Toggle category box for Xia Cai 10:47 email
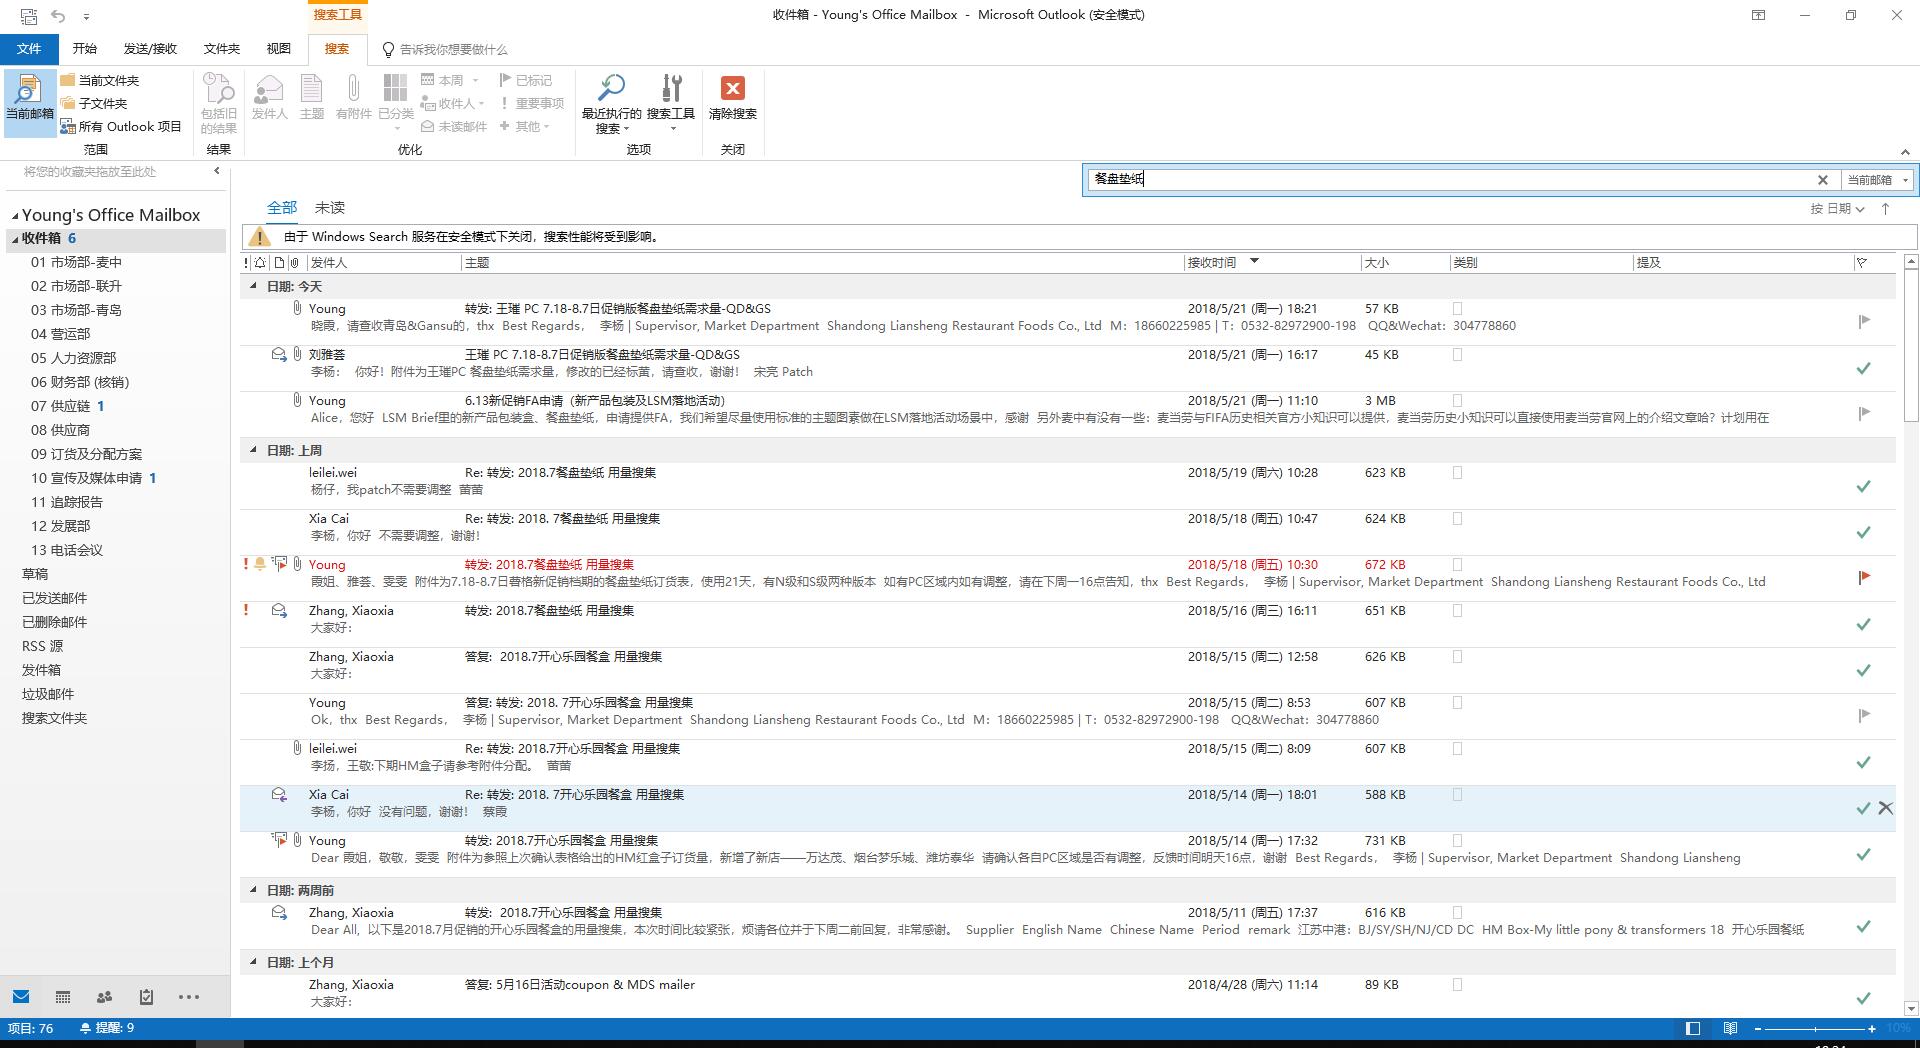Screen dimensions: 1920x1048 click(1457, 519)
